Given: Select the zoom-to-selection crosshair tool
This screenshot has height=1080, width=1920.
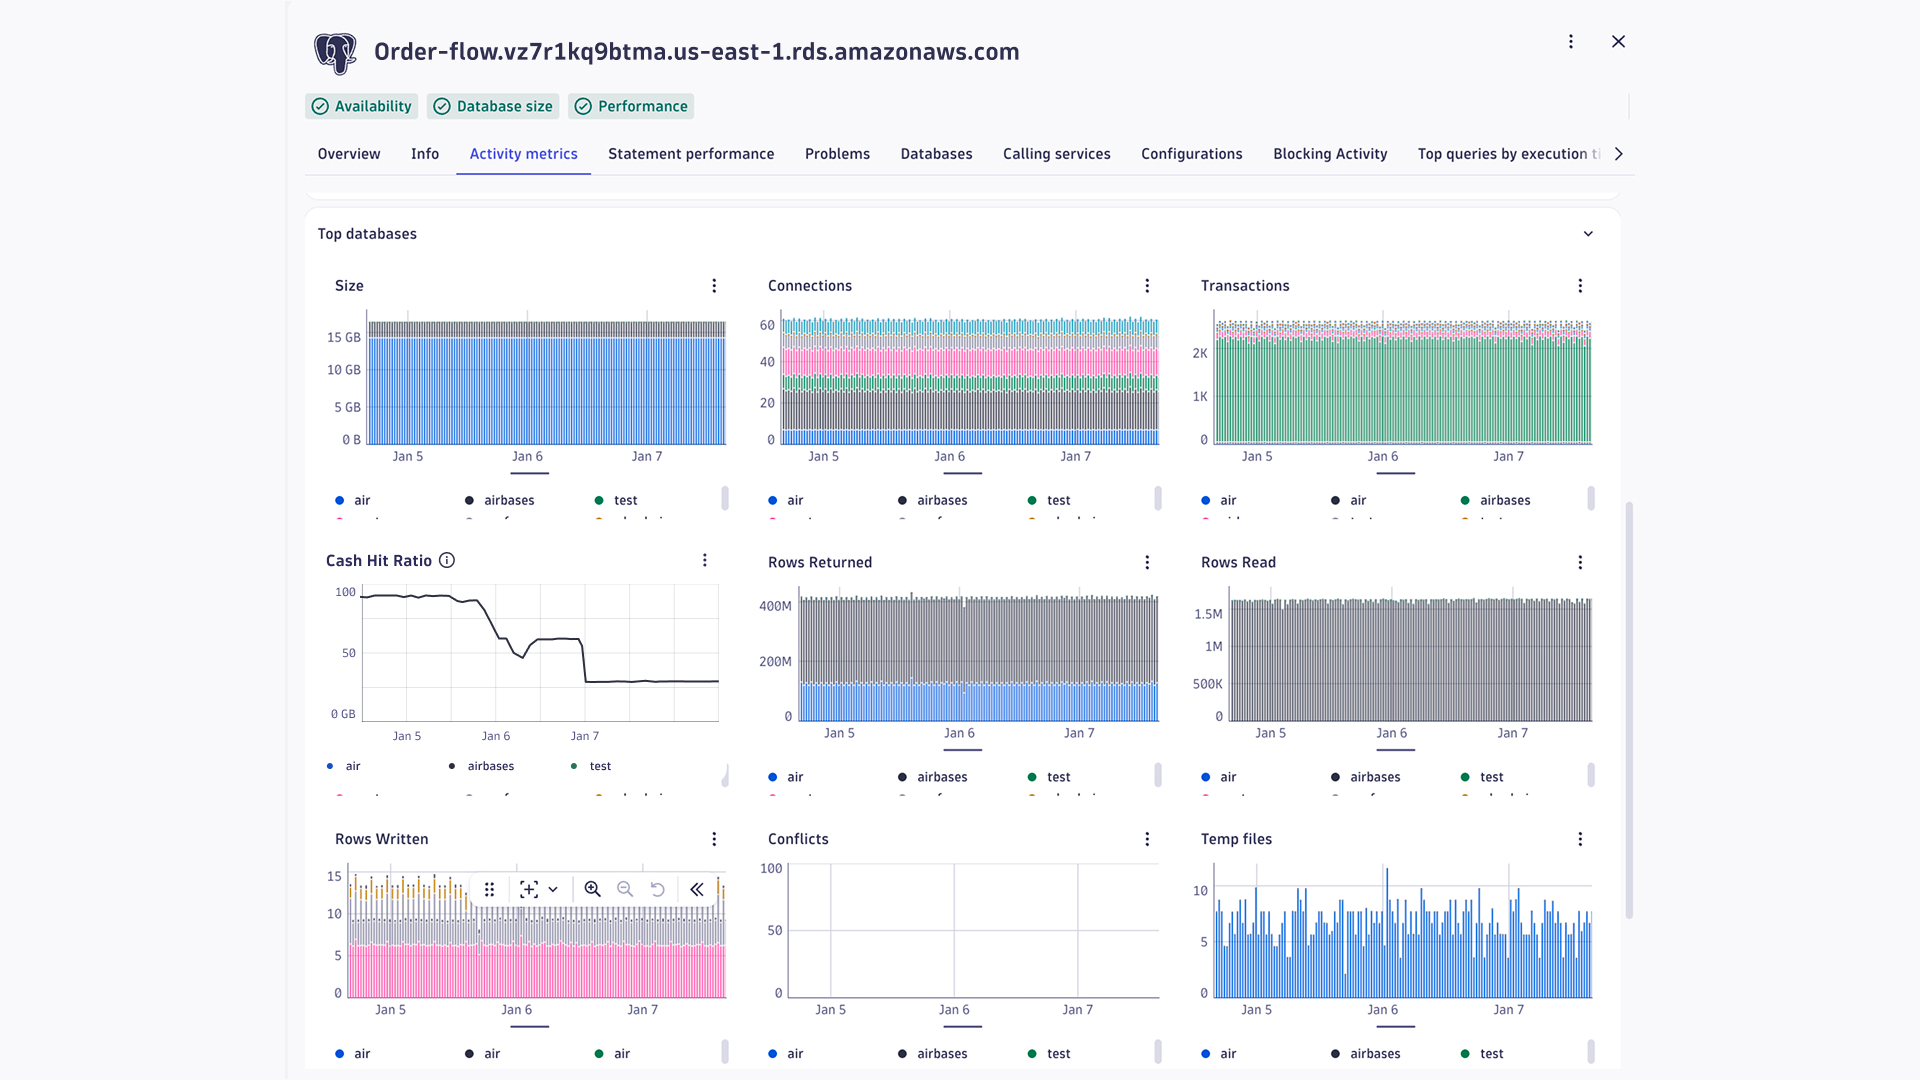Looking at the screenshot, I should 529,889.
